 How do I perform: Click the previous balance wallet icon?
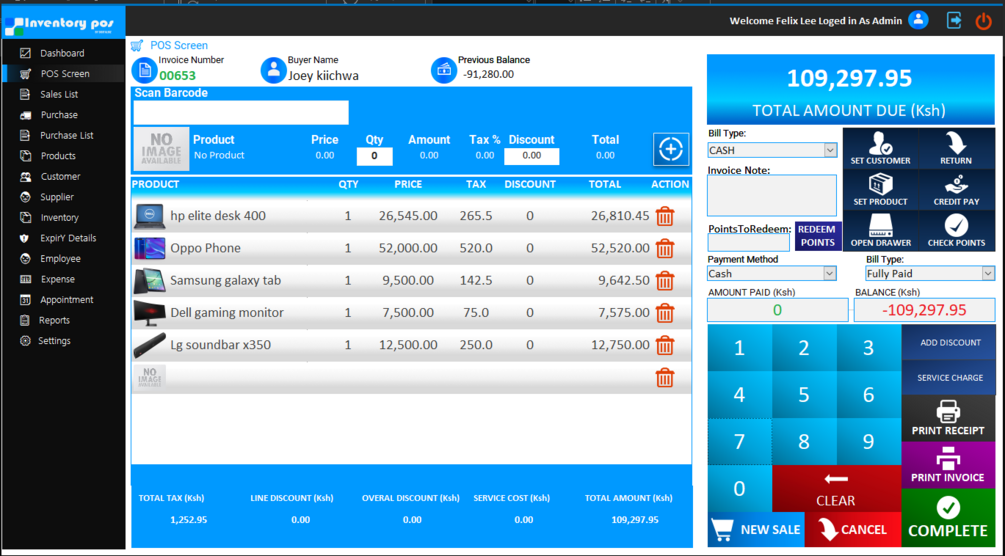[444, 70]
